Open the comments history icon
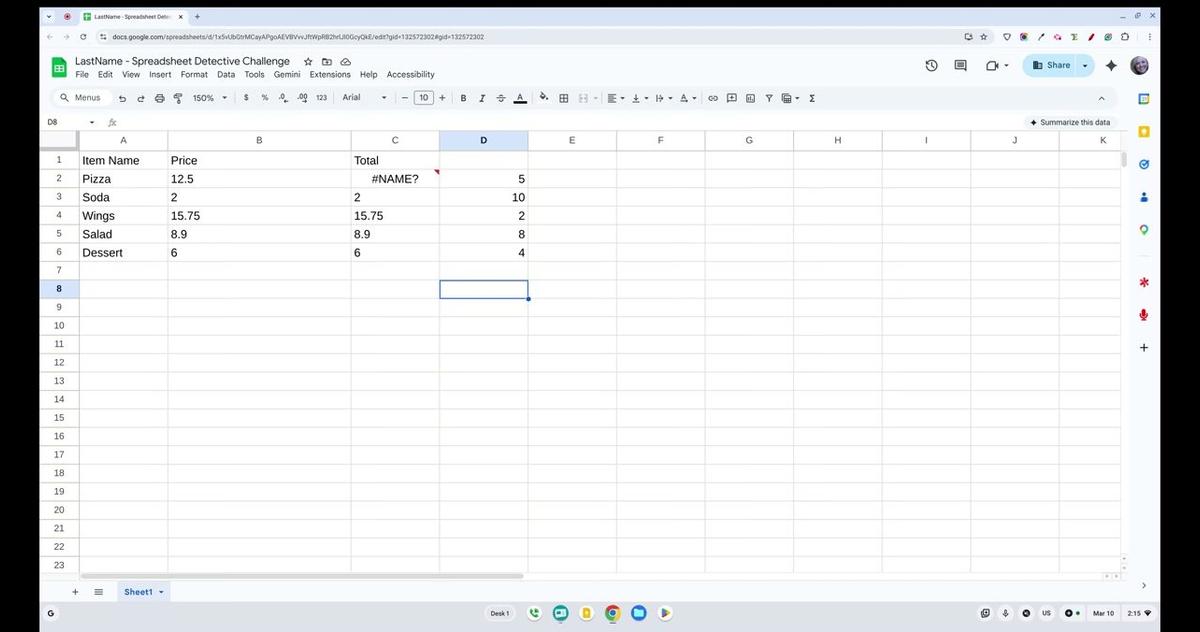The image size is (1200, 632). pos(960,65)
